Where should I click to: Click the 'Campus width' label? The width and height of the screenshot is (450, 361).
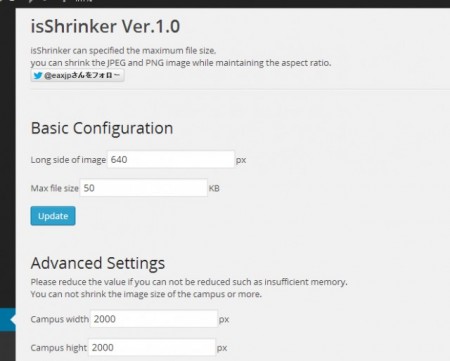(60, 319)
